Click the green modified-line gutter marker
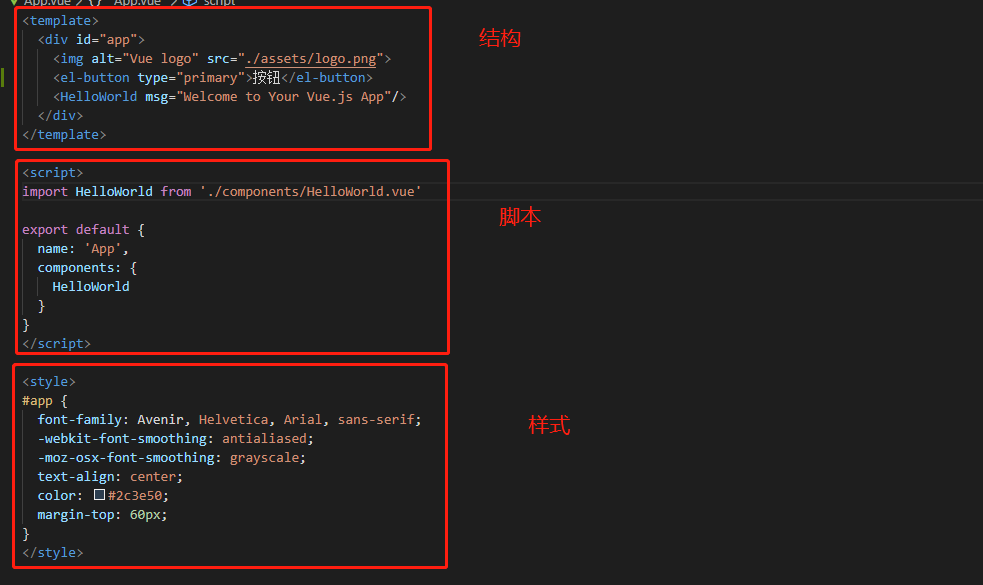The image size is (983, 585). pos(3,77)
